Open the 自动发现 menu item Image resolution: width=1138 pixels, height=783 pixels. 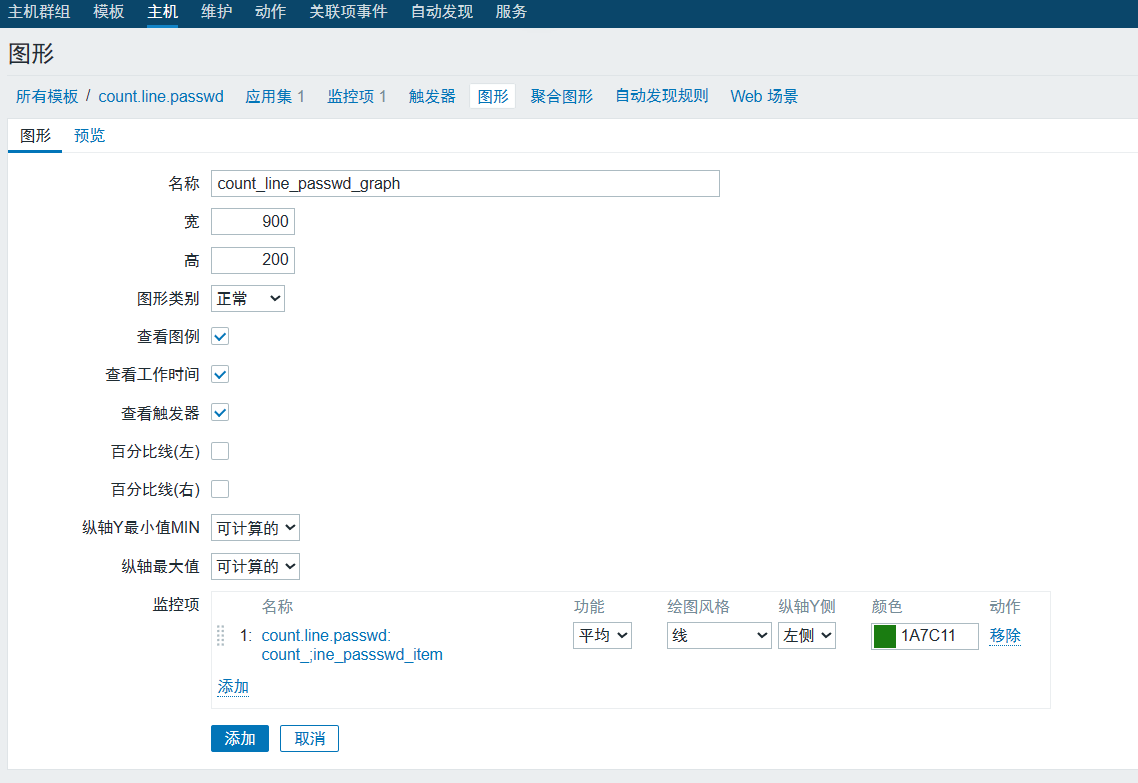point(441,12)
